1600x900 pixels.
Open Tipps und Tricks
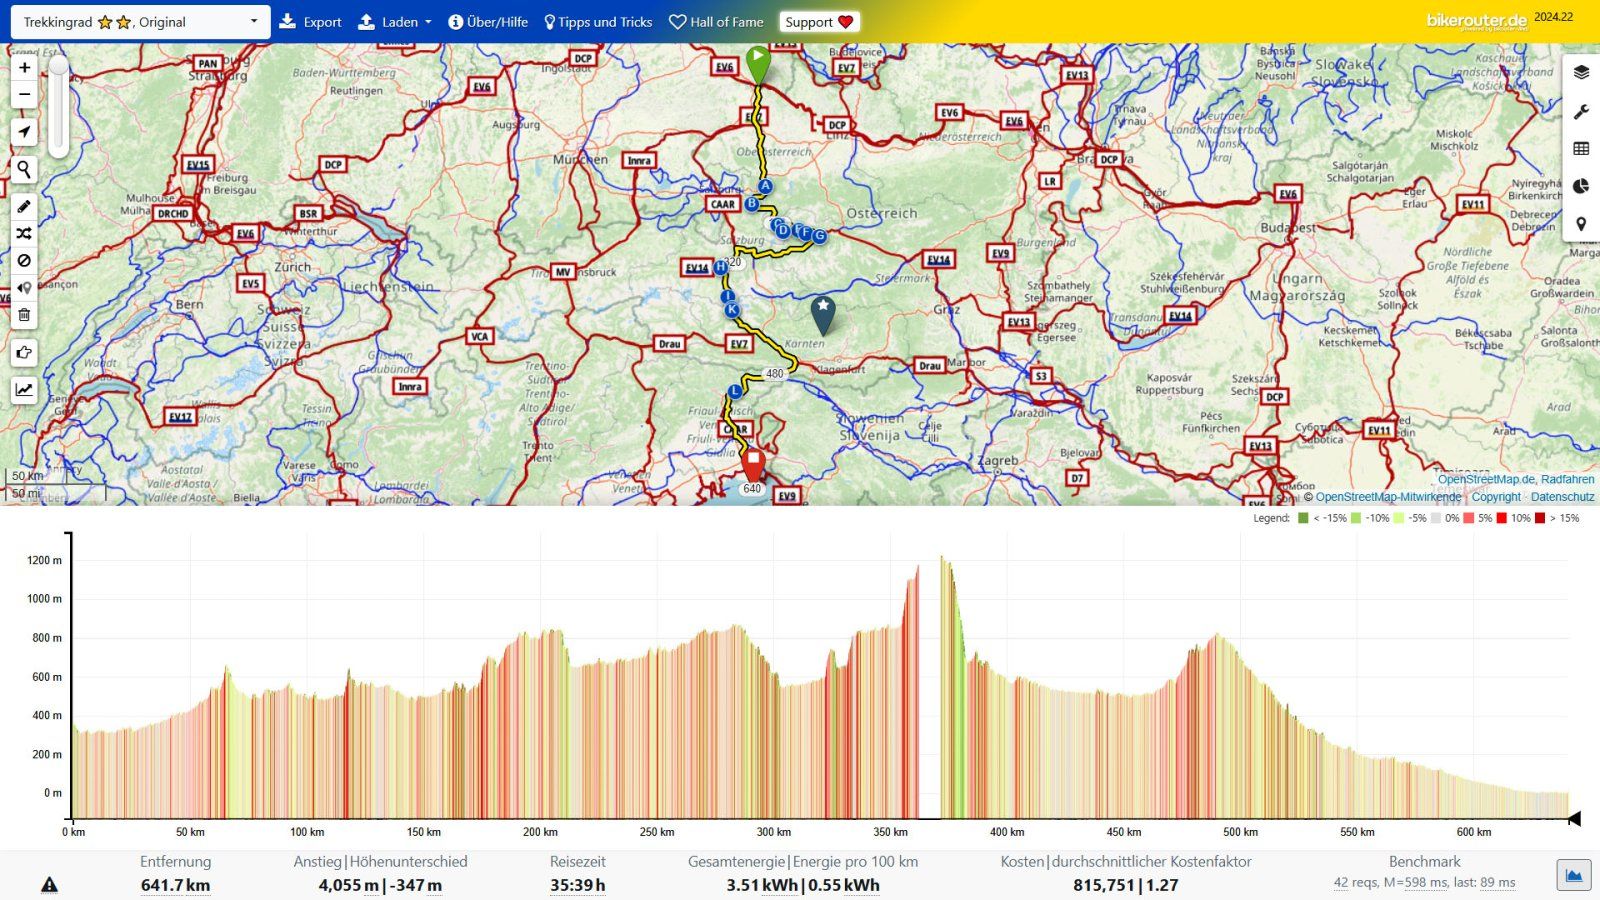[597, 22]
